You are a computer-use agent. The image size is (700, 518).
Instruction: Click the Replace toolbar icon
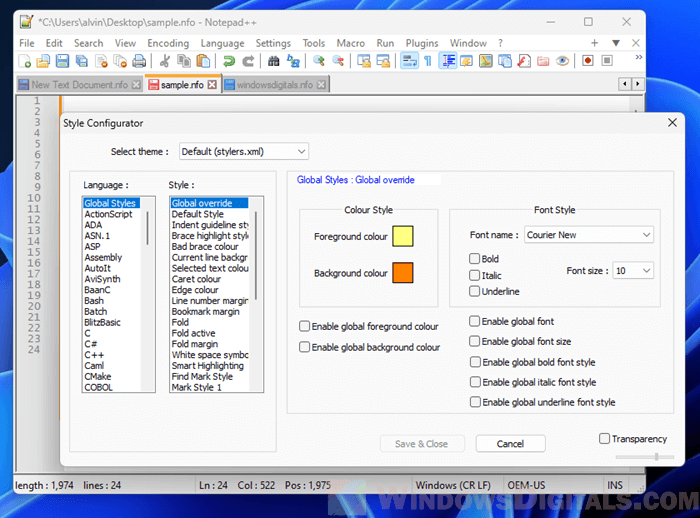(293, 61)
